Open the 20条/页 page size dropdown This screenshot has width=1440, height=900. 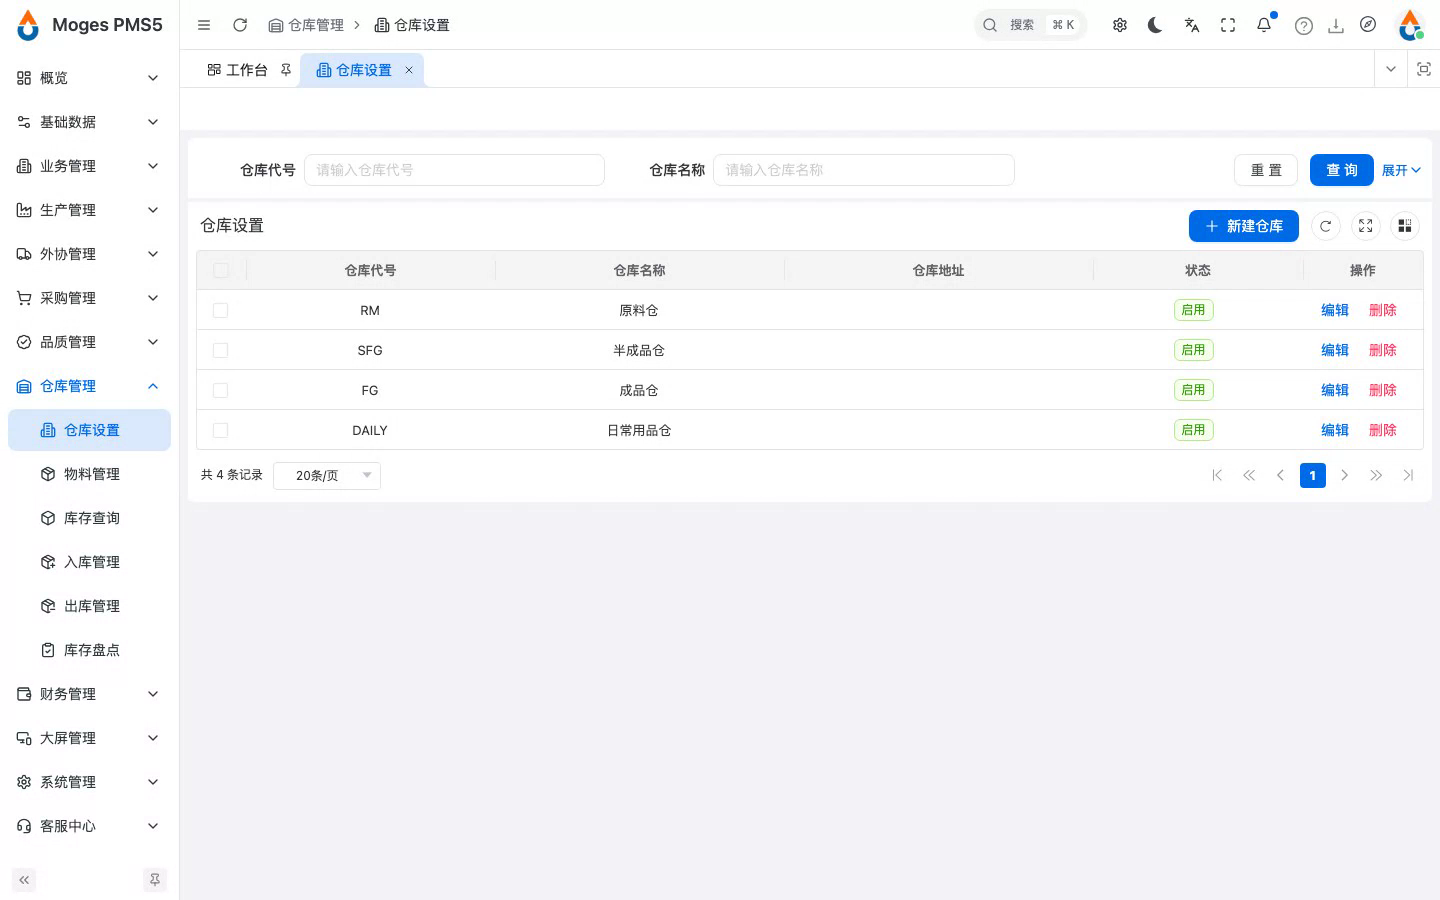pos(327,475)
